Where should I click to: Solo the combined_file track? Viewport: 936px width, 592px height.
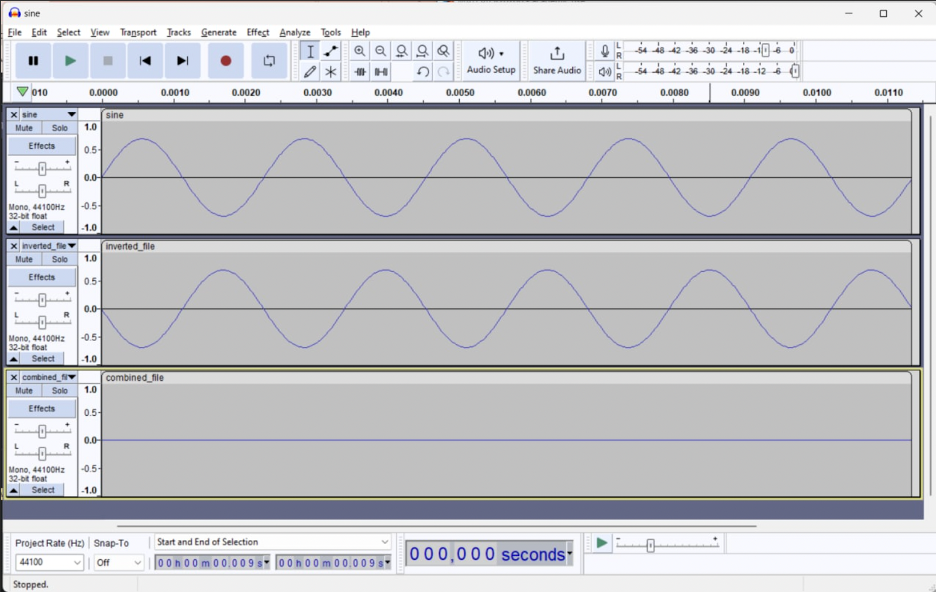60,390
